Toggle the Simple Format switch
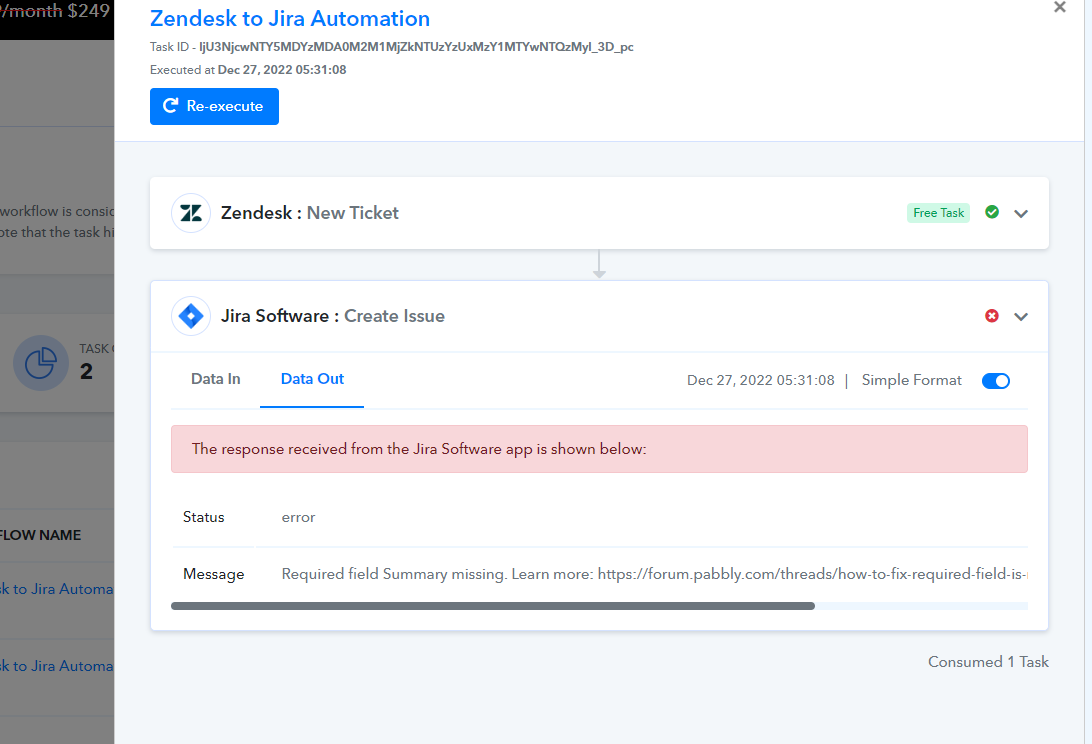The height and width of the screenshot is (744, 1092). 995,381
